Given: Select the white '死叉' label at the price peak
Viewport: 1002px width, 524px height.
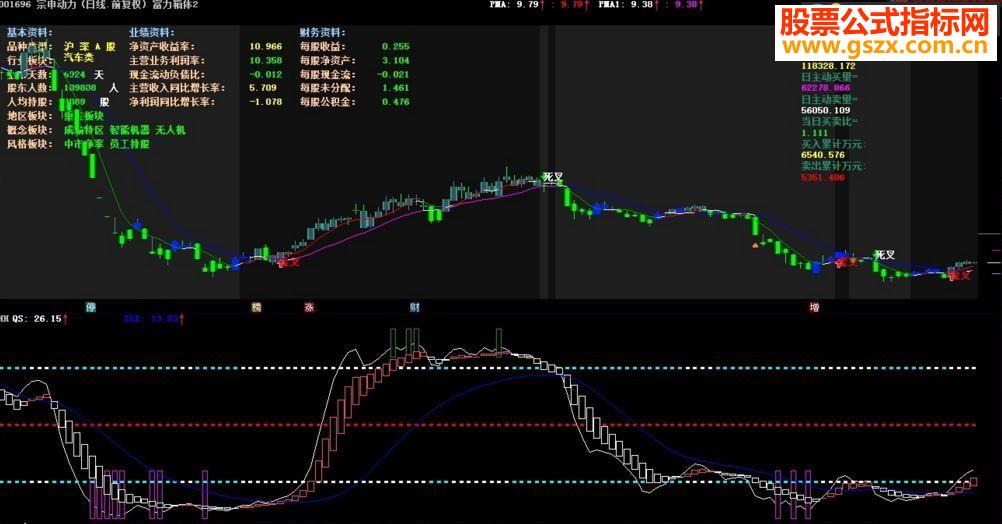Looking at the screenshot, I should [x=553, y=176].
